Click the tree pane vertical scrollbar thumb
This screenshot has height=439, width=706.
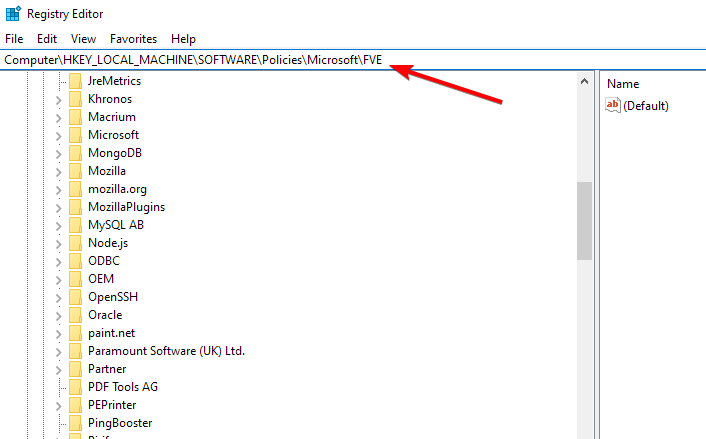584,221
